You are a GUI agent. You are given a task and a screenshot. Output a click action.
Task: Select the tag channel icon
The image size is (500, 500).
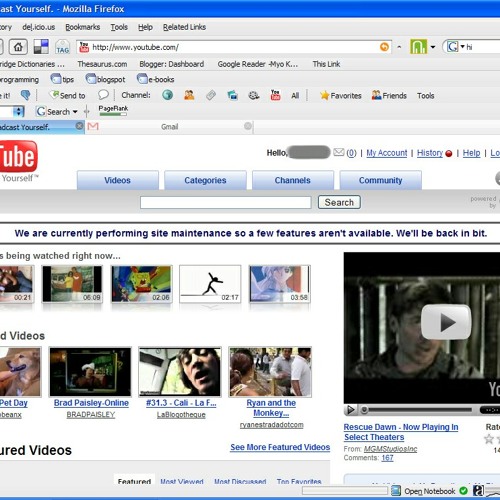(211, 95)
